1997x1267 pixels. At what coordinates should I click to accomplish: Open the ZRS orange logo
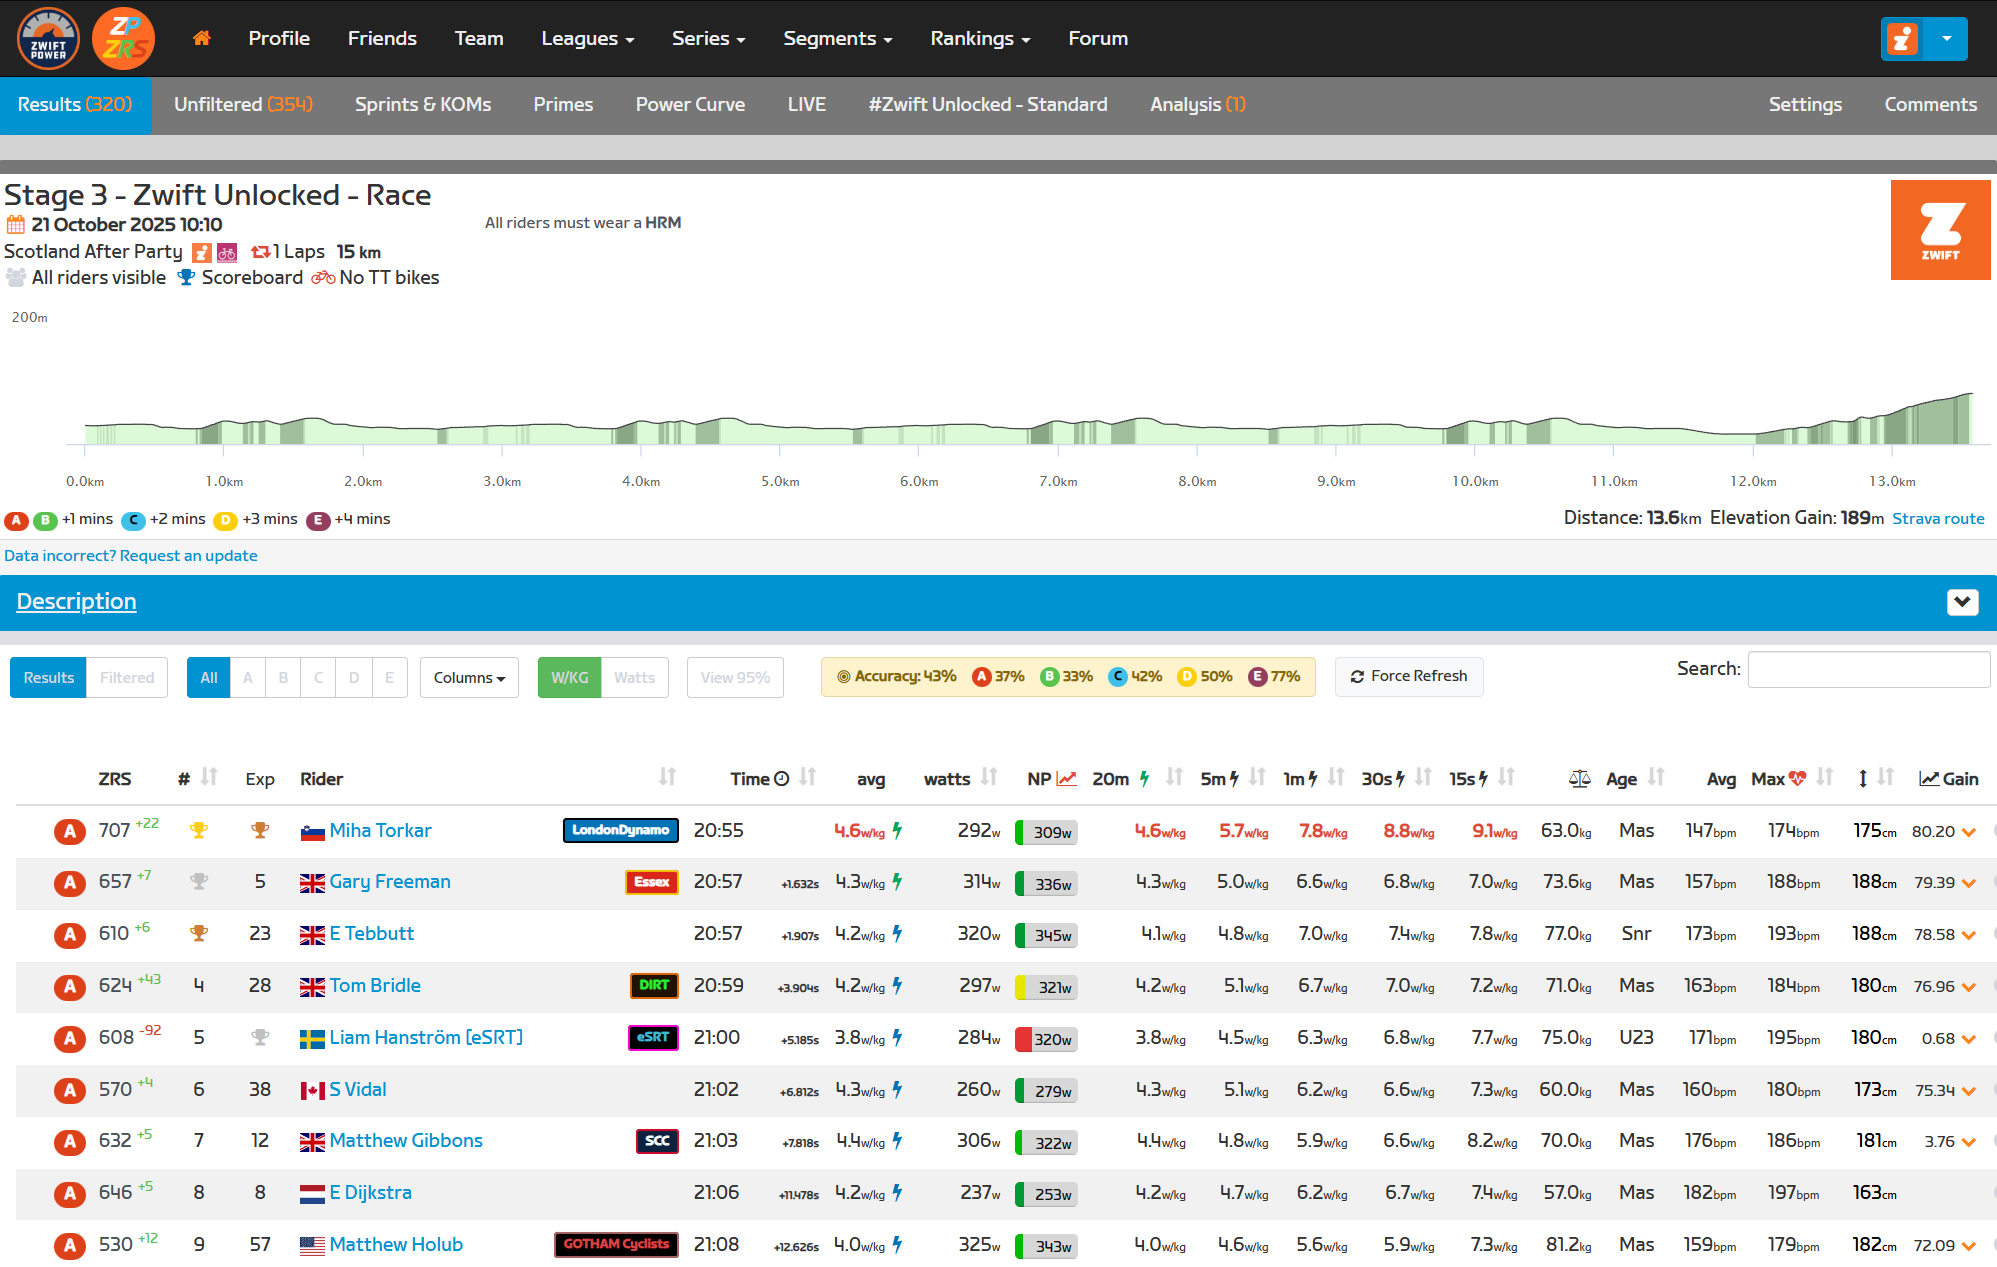(x=124, y=38)
